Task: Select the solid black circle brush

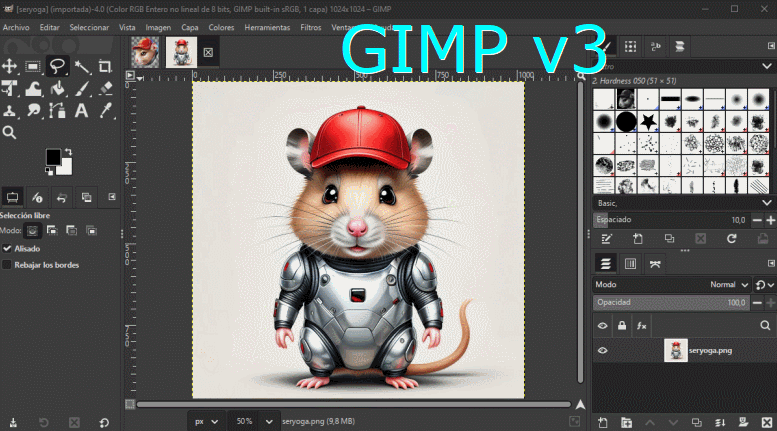Action: point(626,121)
